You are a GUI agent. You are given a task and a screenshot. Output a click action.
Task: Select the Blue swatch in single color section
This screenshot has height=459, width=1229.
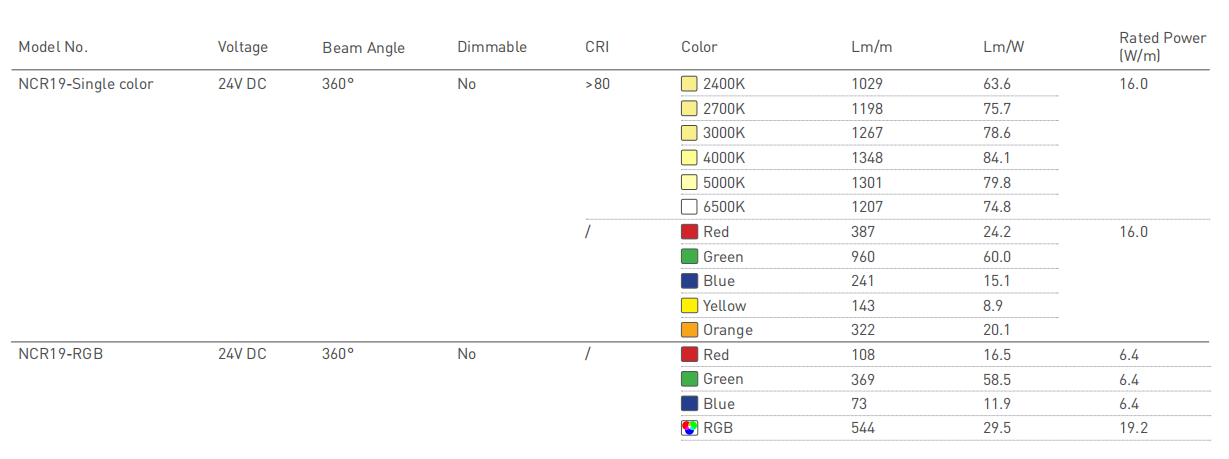point(689,281)
